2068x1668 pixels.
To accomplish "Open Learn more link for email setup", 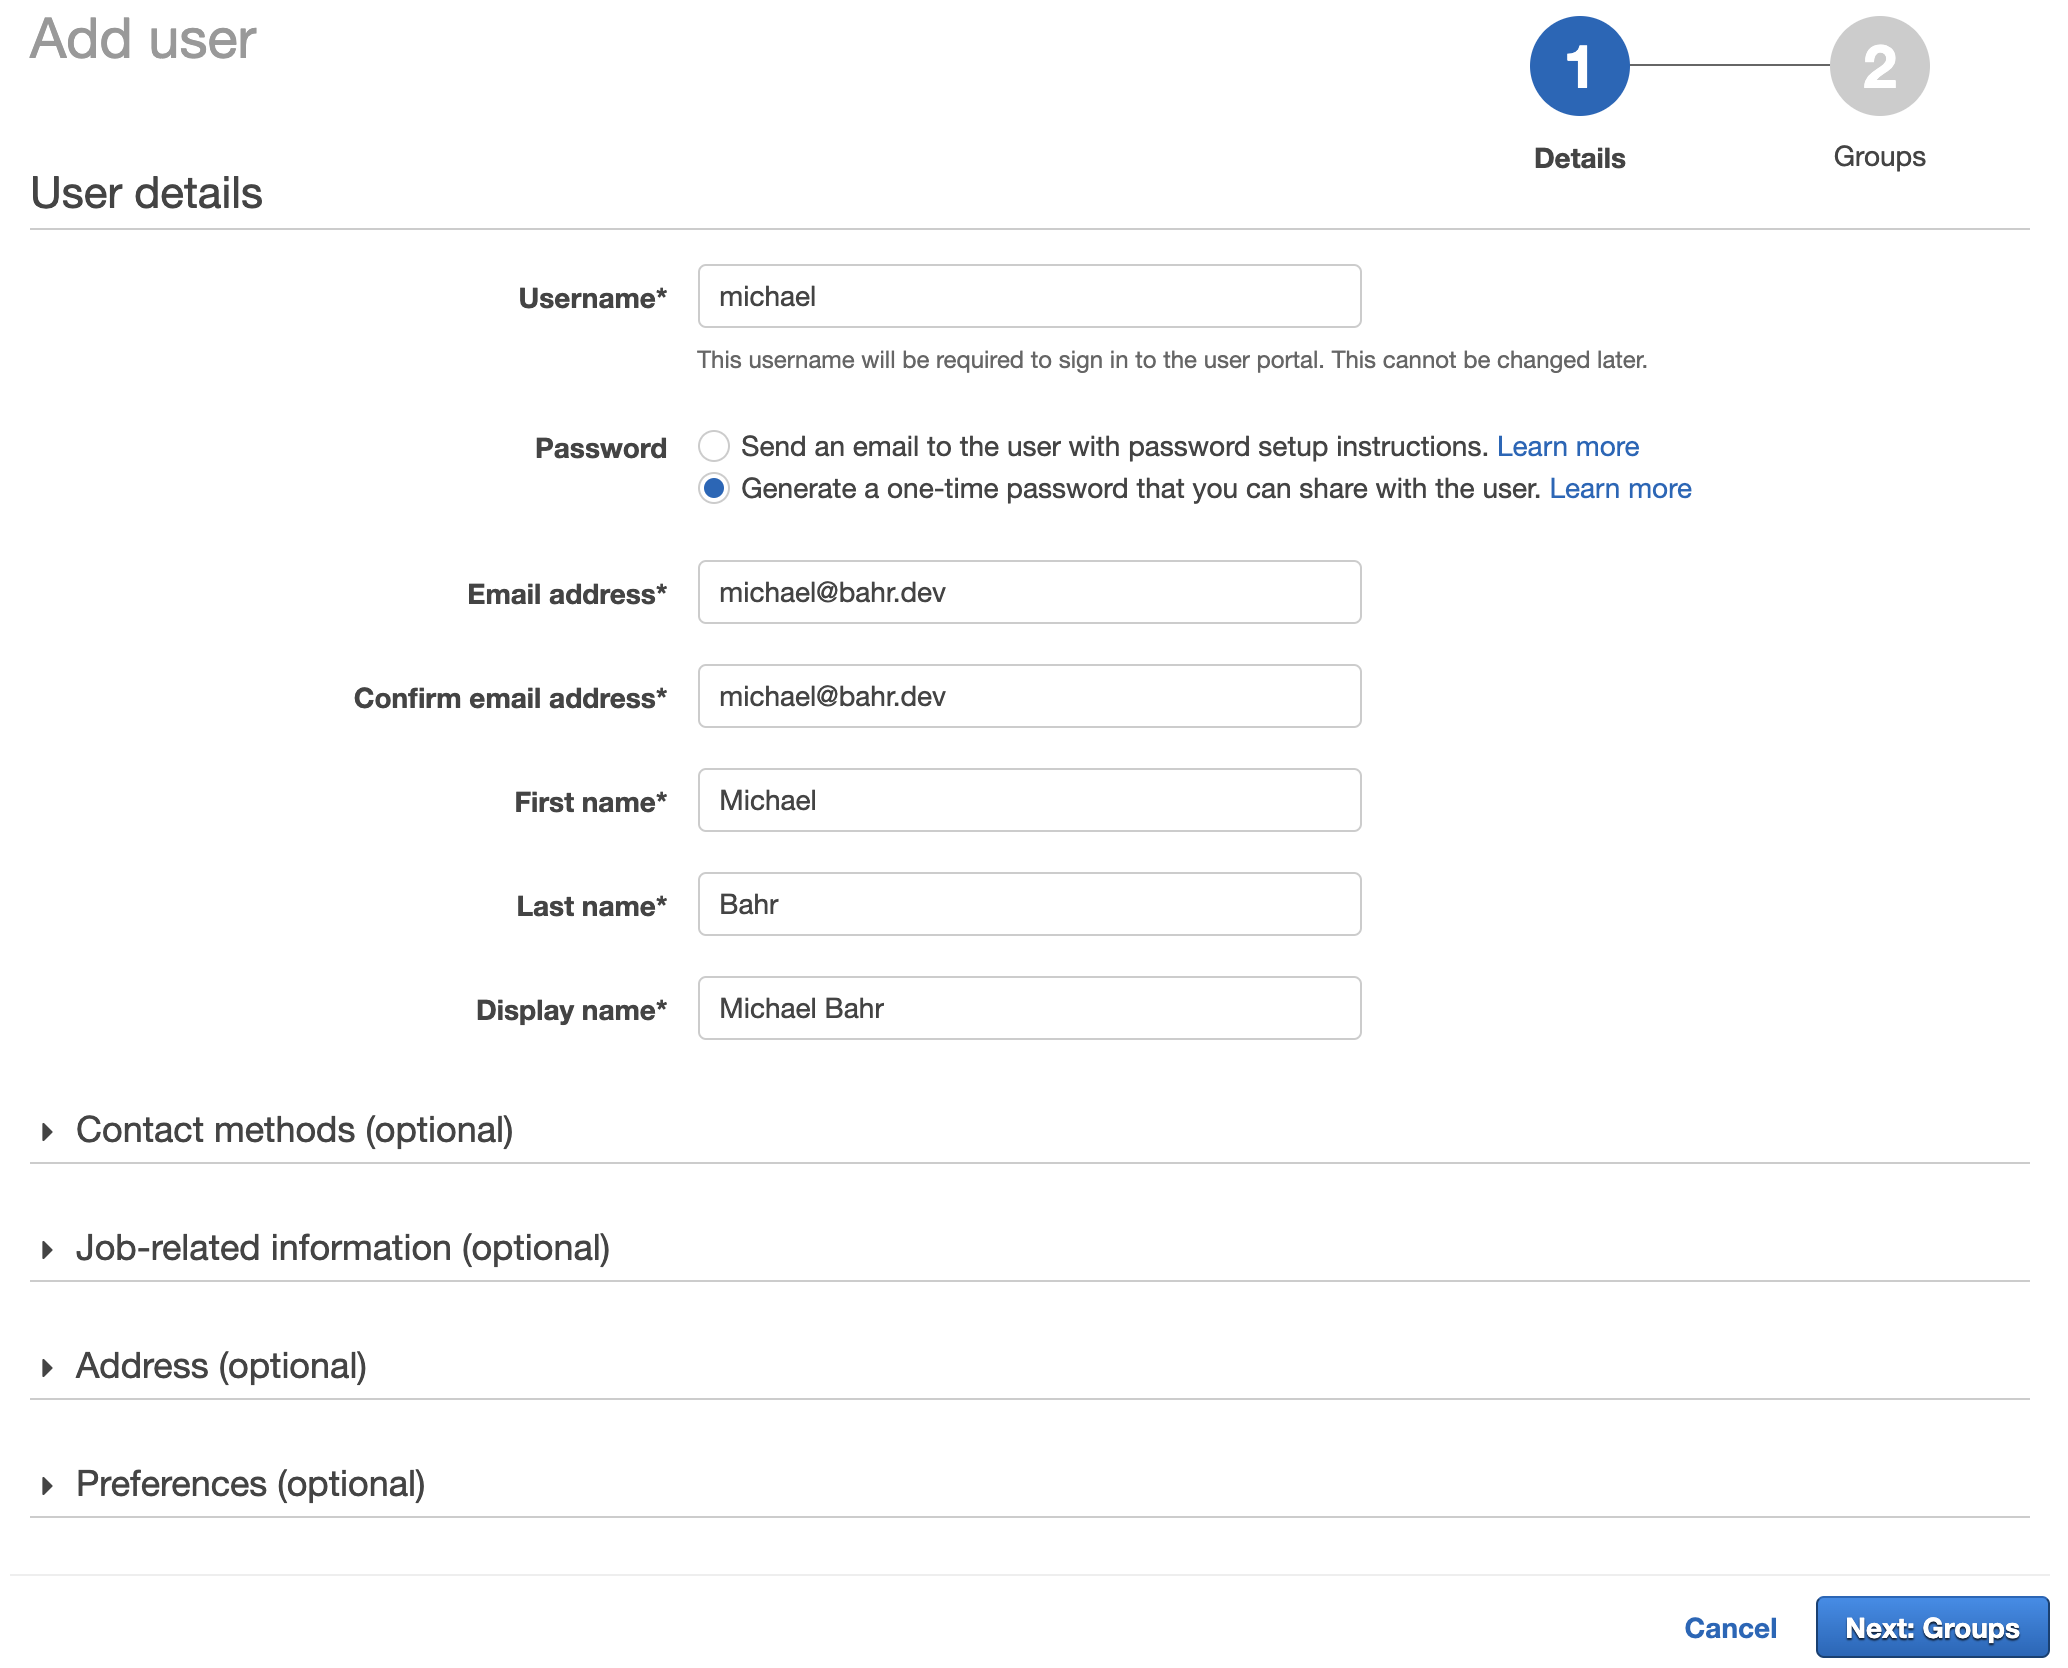I will tap(1567, 446).
